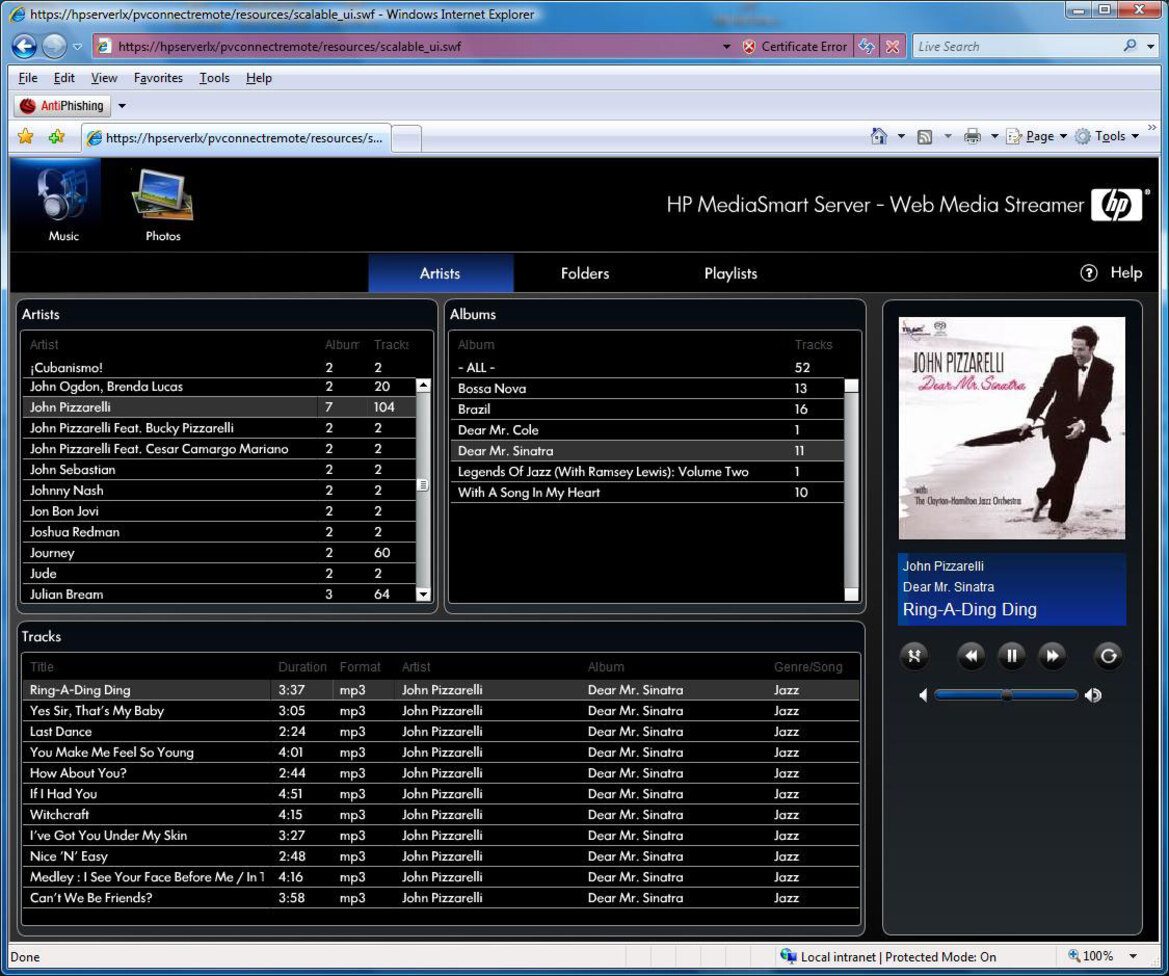Screen dimensions: 1169x976
Task: Skip to previous track
Action: pyautogui.click(x=971, y=656)
